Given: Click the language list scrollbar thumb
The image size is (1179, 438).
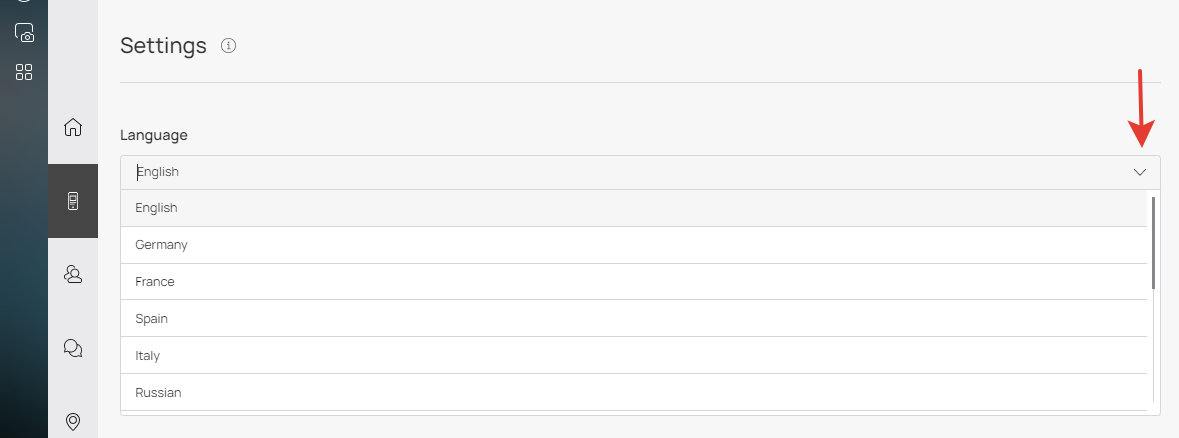Looking at the screenshot, I should (x=1153, y=243).
